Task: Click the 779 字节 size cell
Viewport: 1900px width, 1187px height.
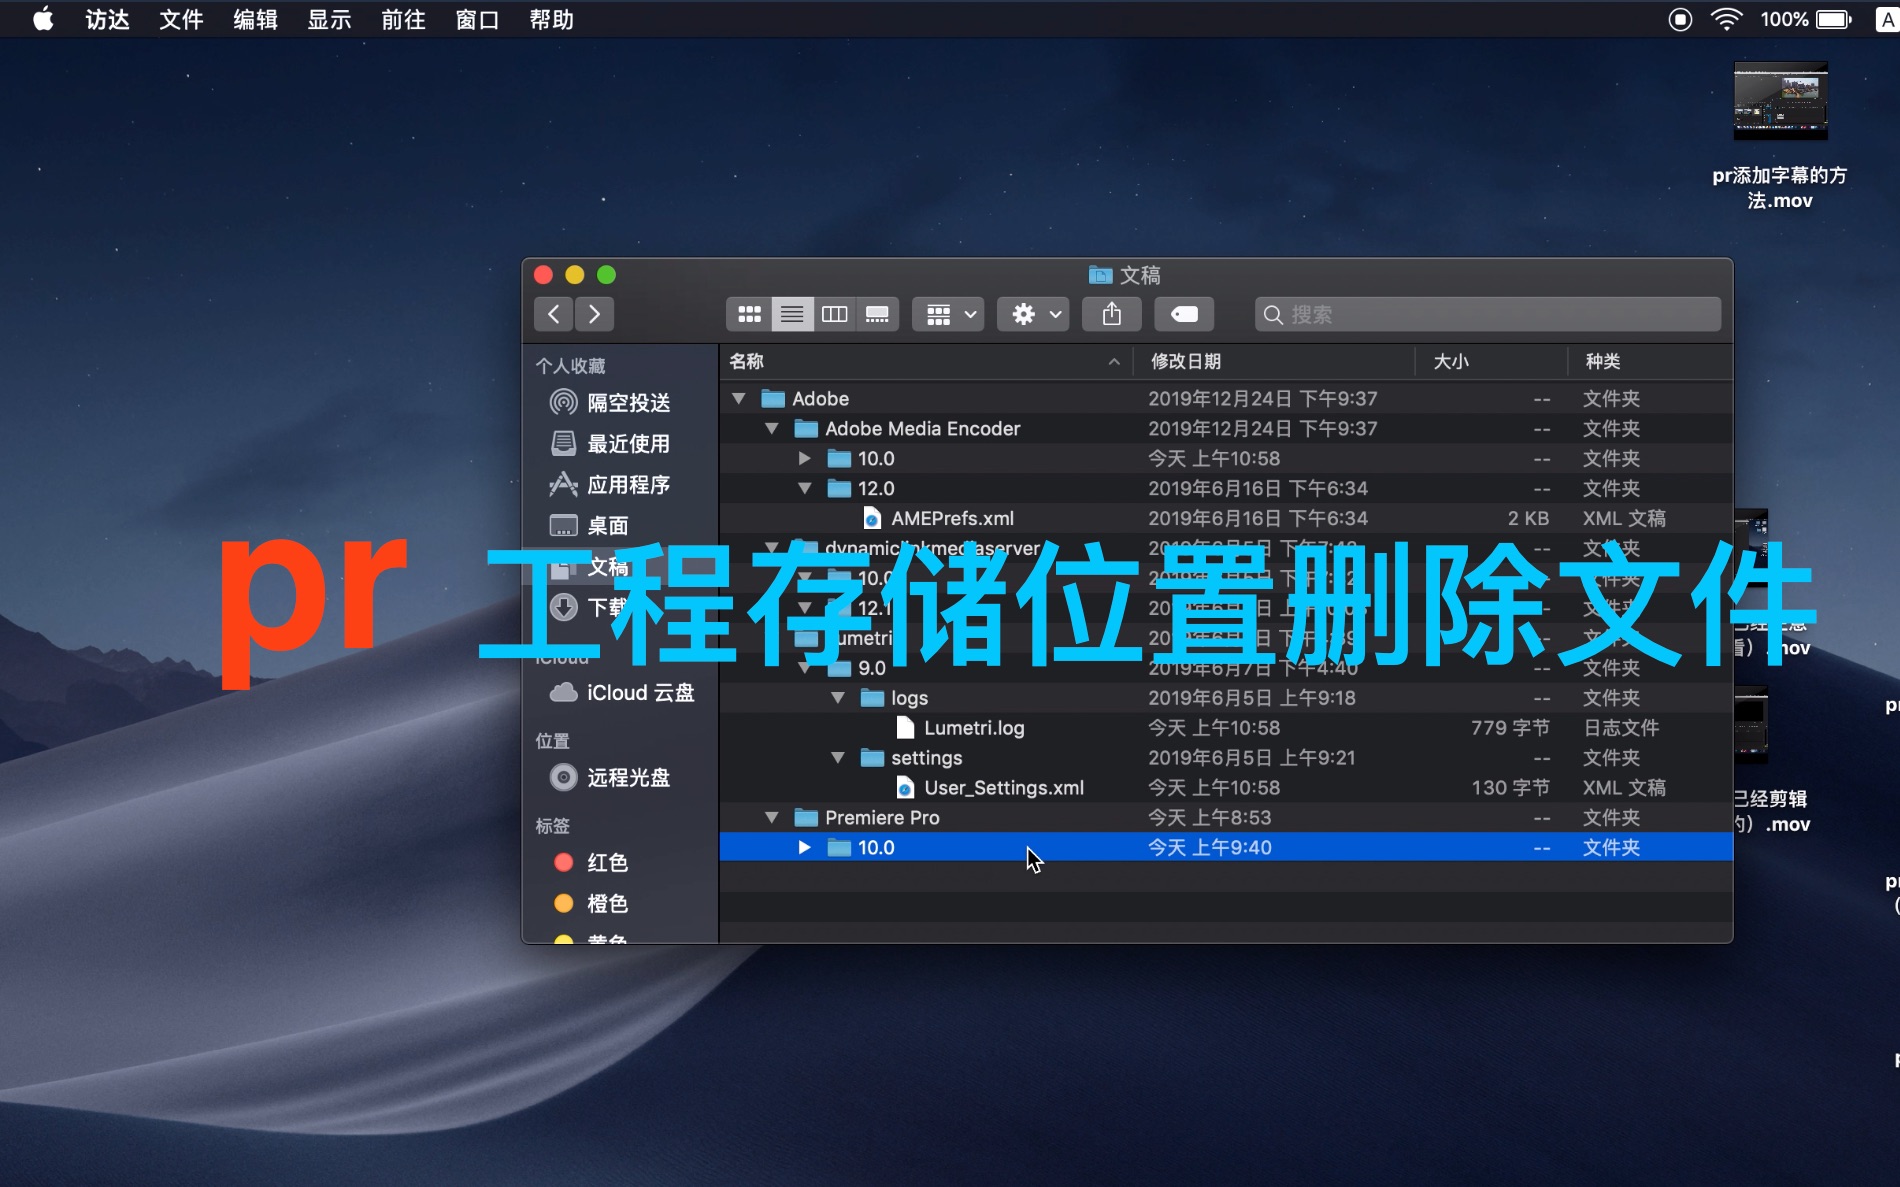Action: click(1510, 728)
